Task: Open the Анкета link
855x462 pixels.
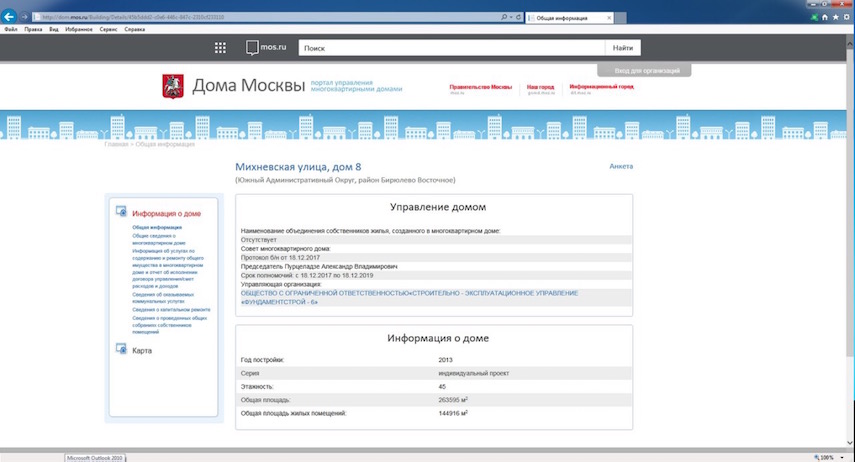Action: click(x=621, y=166)
